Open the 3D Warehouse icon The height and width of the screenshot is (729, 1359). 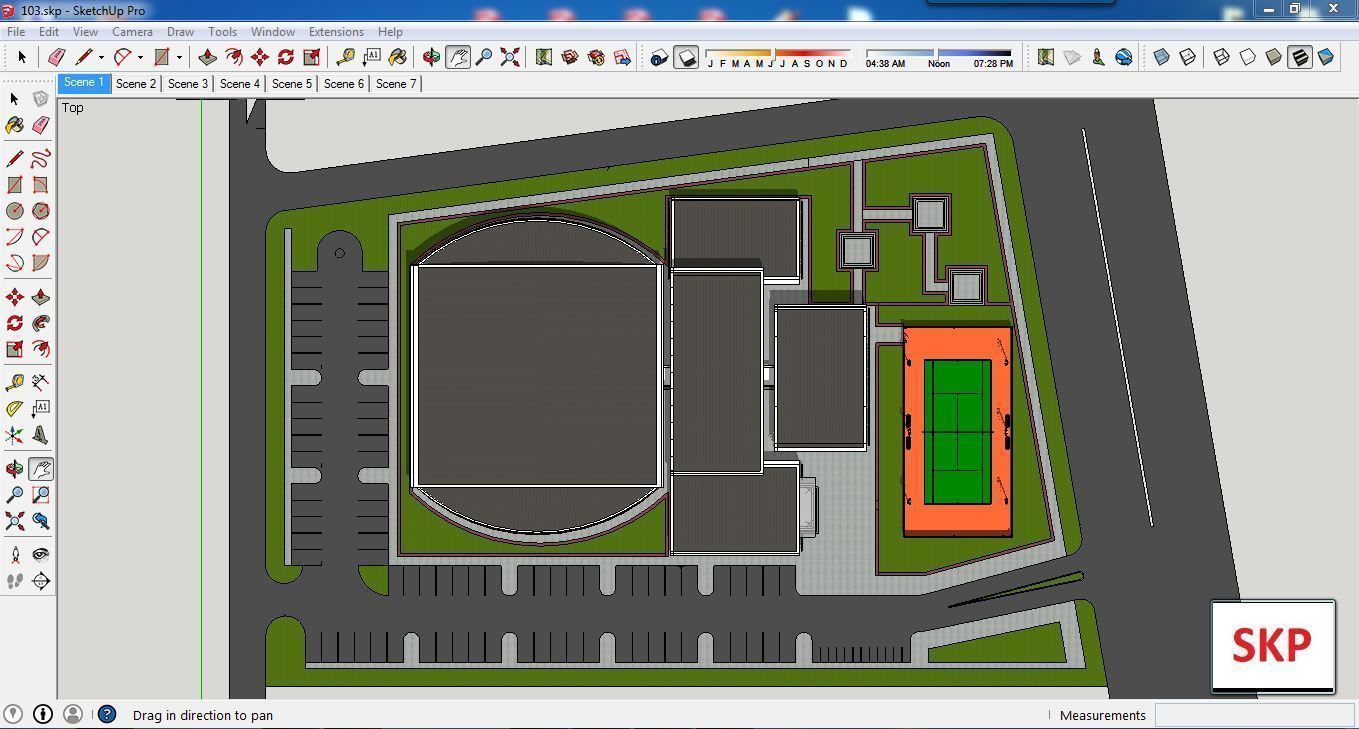click(570, 57)
